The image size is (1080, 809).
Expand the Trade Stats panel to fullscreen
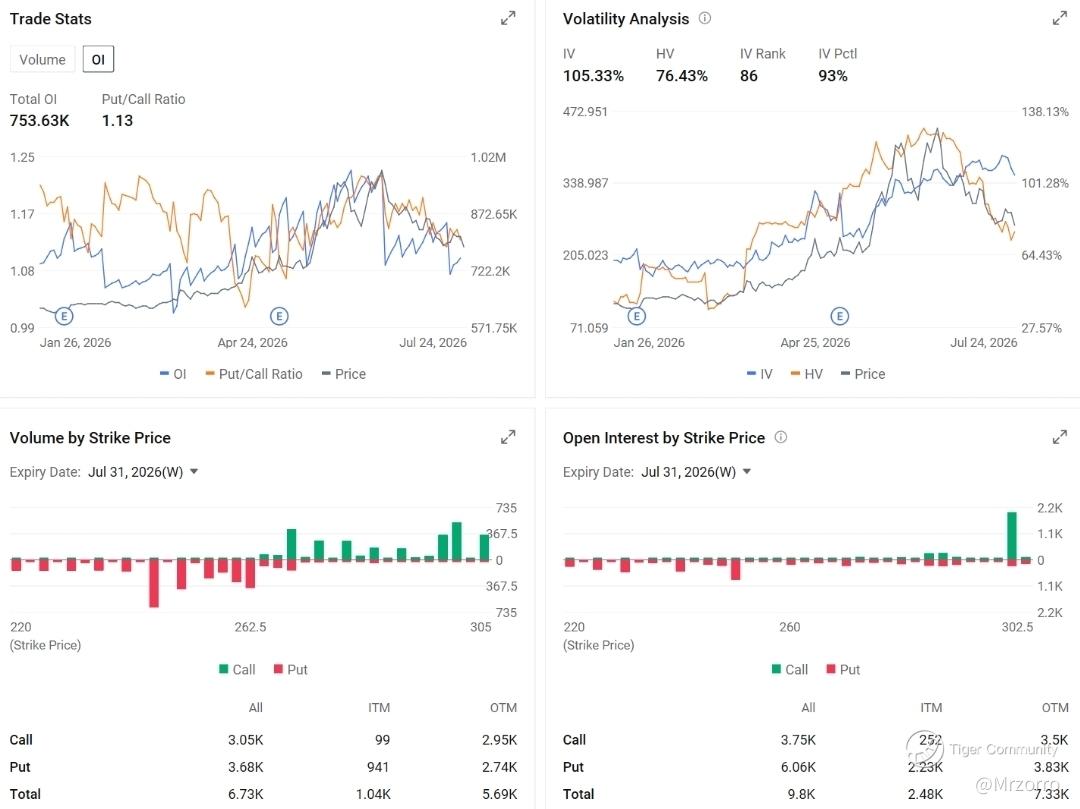[508, 18]
